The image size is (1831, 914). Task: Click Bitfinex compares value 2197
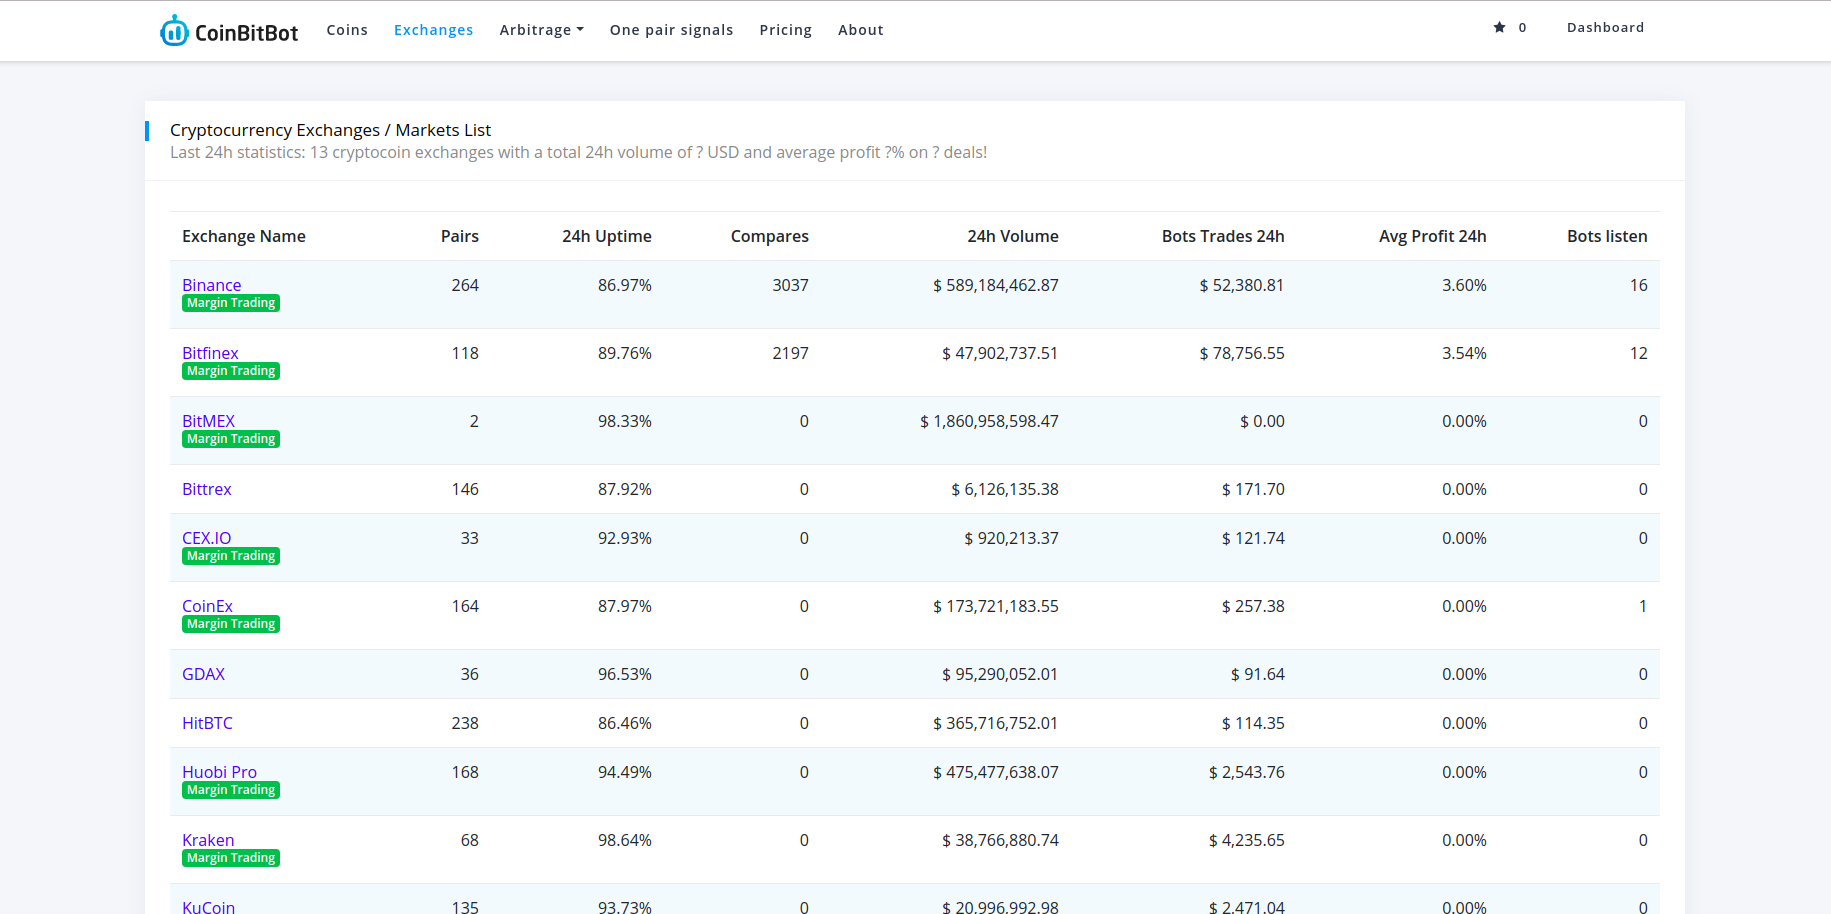click(x=790, y=353)
